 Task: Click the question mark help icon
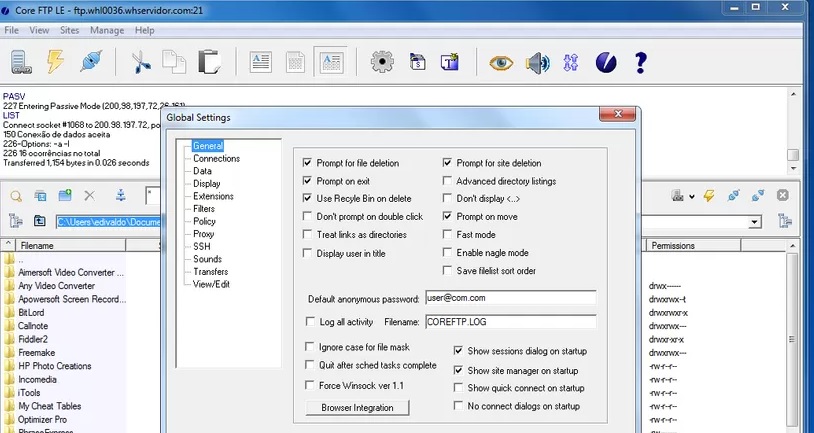641,63
